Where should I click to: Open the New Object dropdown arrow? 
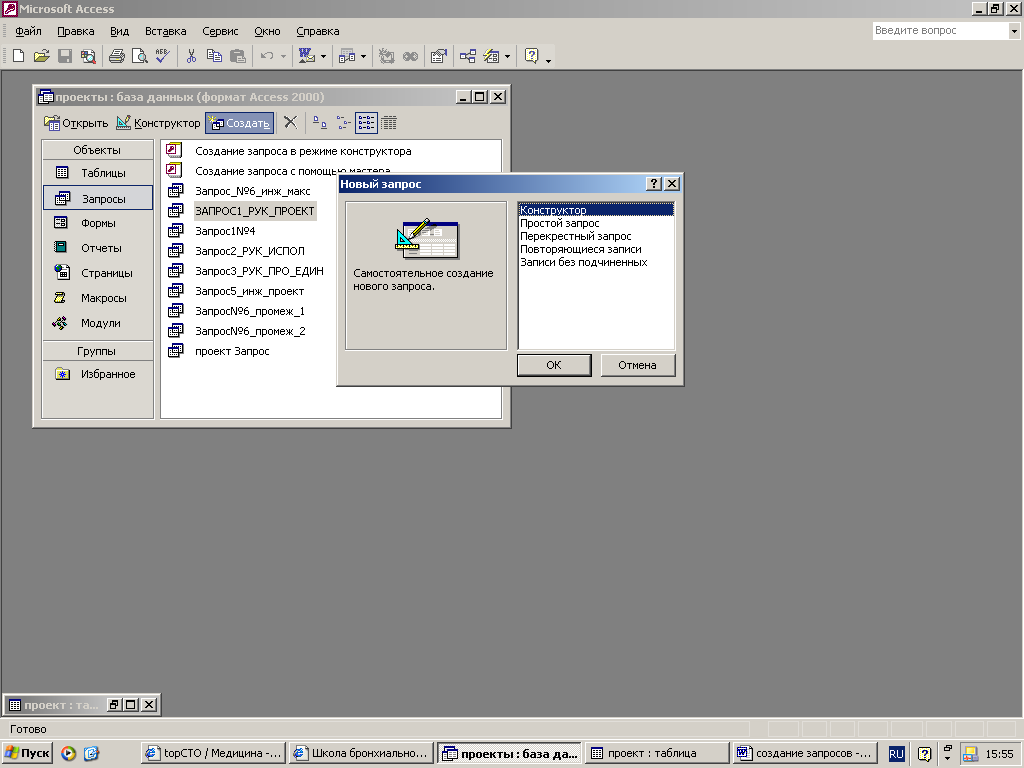coord(507,57)
